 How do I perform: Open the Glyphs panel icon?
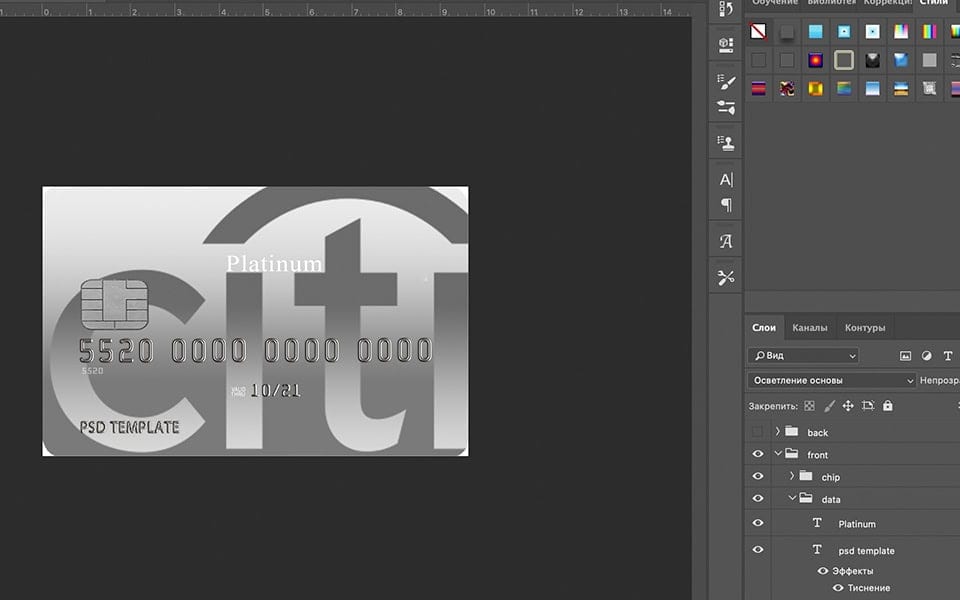tap(726, 241)
